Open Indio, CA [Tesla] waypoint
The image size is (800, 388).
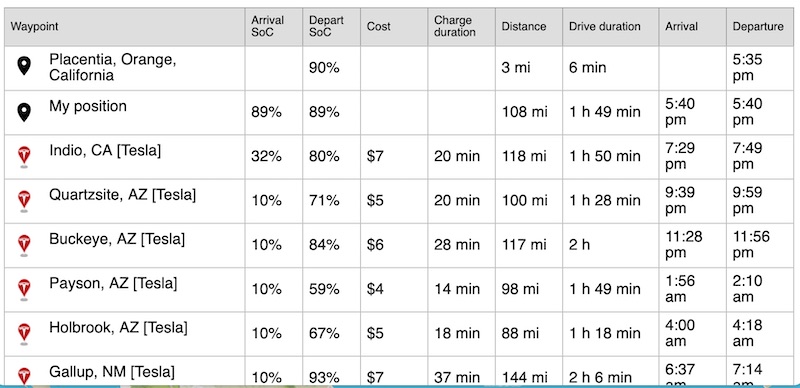[105, 151]
